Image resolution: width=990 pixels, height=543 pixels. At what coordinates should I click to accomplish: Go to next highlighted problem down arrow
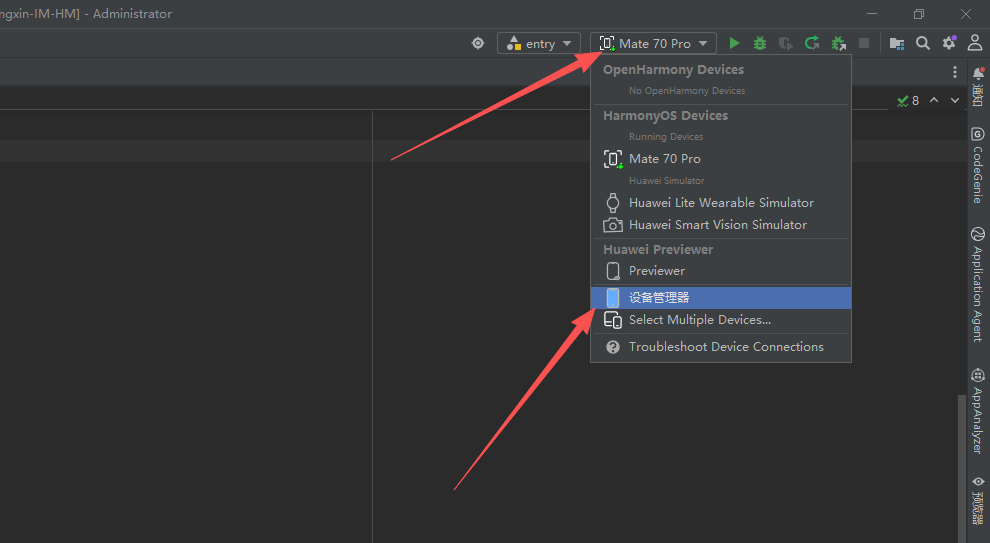[x=955, y=100]
